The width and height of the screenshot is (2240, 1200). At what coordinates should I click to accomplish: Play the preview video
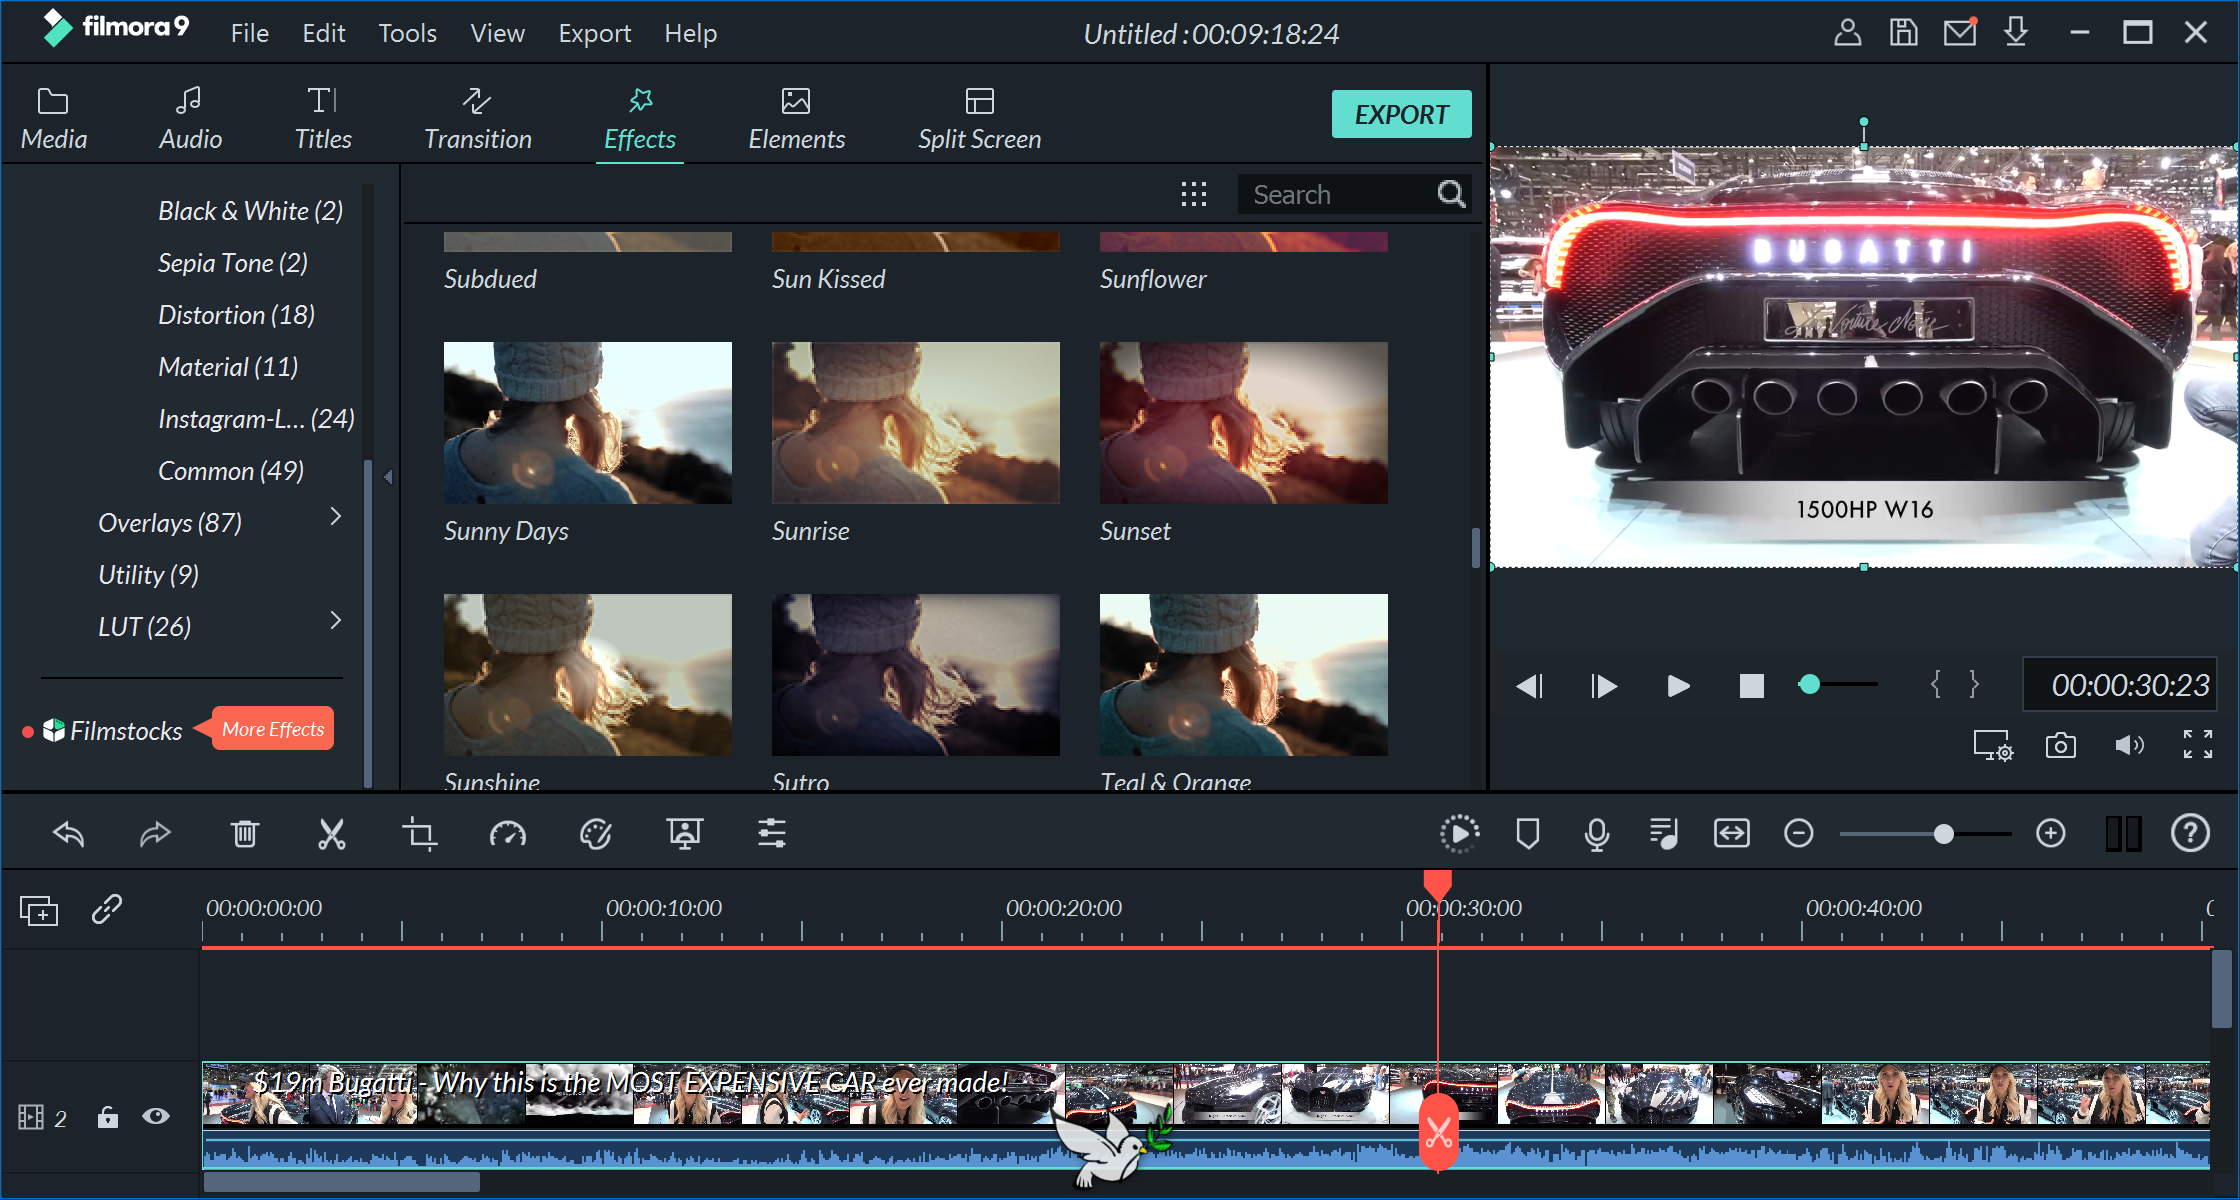click(1678, 685)
